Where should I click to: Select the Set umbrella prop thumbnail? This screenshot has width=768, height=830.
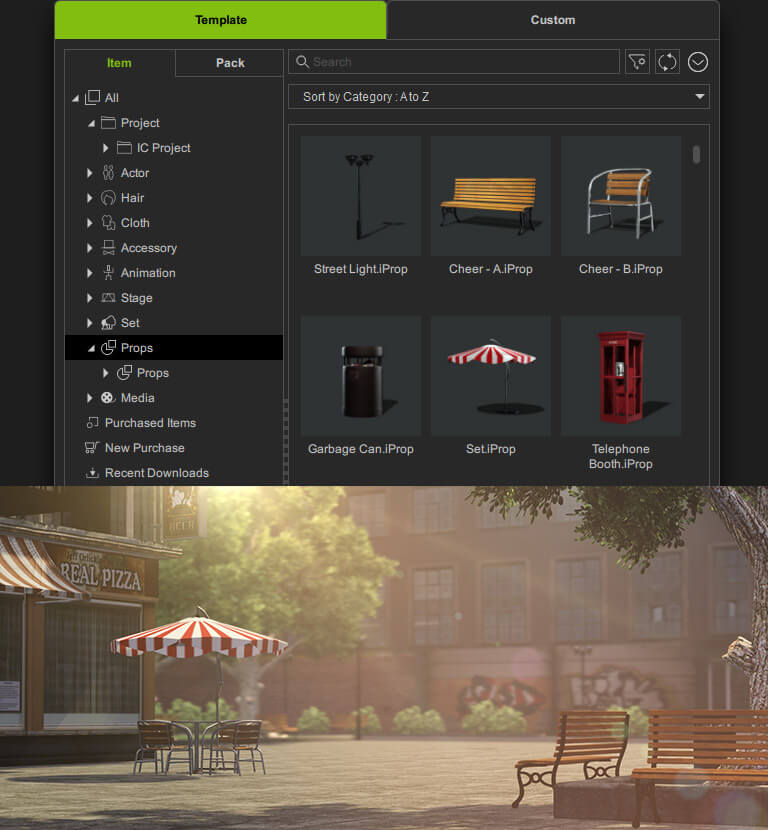(x=491, y=376)
